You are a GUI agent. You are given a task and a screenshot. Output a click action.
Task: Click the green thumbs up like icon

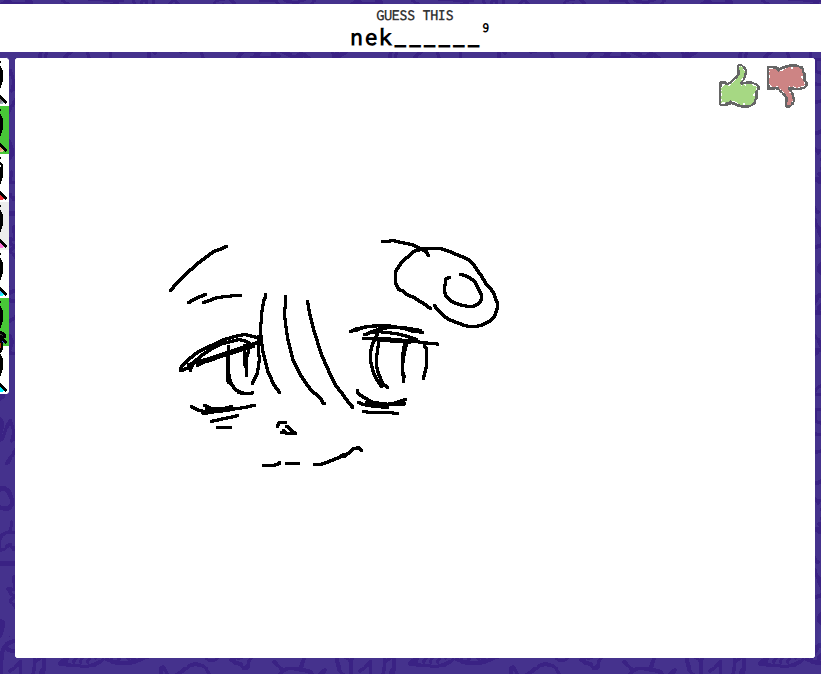739,87
